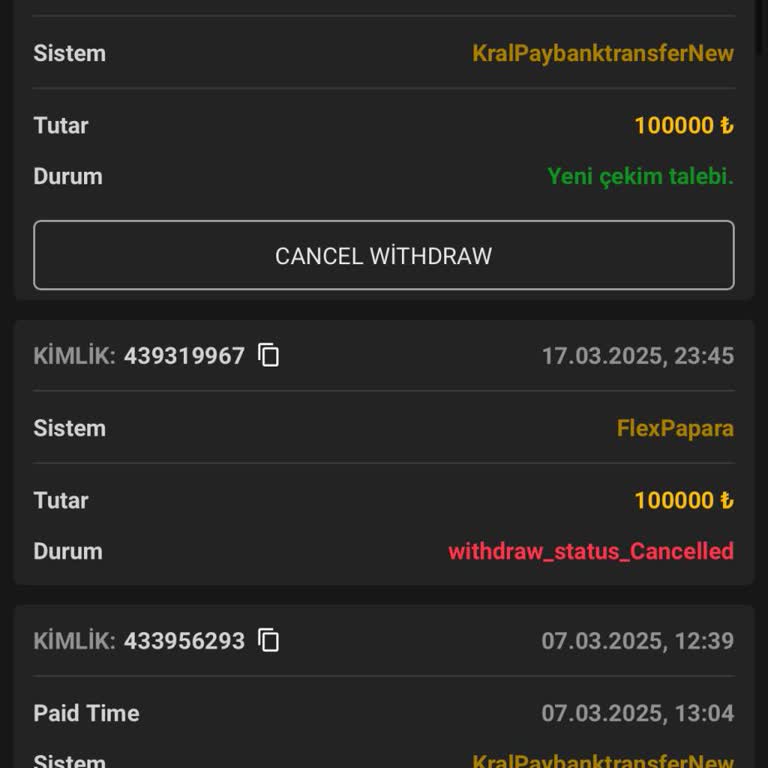This screenshot has width=768, height=768.
Task: Click the red withdraw_status_Cancelled status
Action: tap(590, 551)
